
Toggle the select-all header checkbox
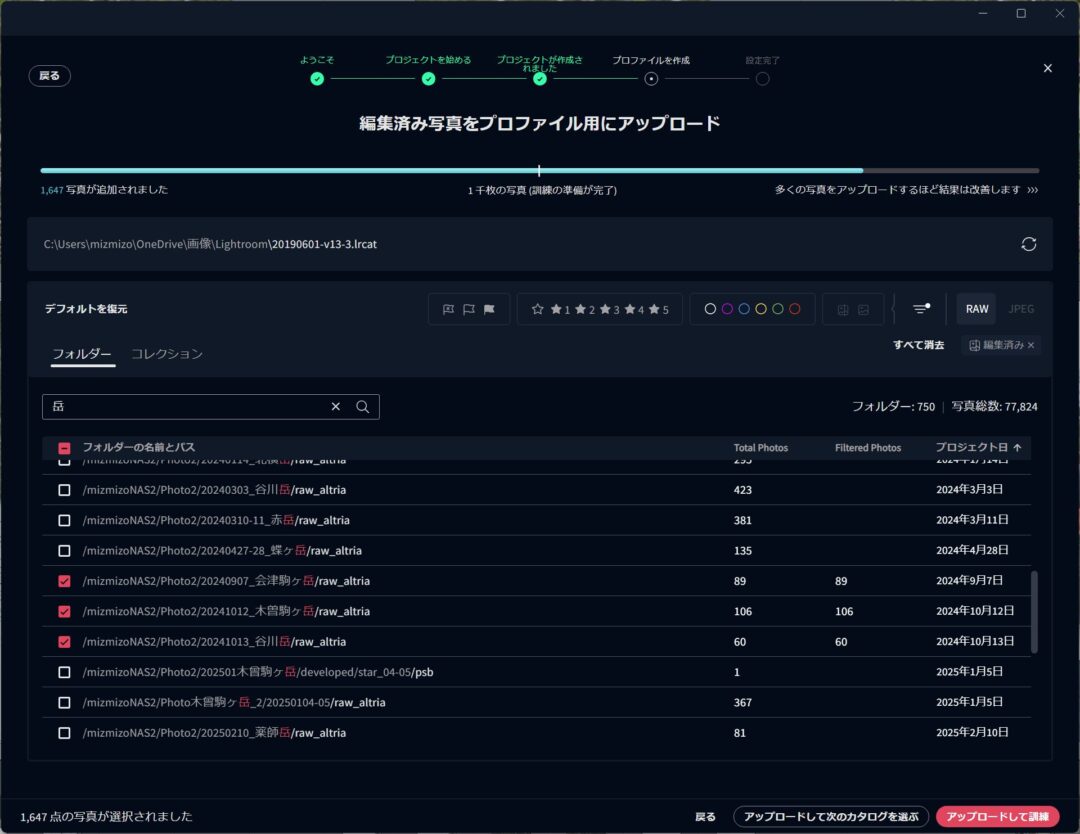pyautogui.click(x=65, y=448)
